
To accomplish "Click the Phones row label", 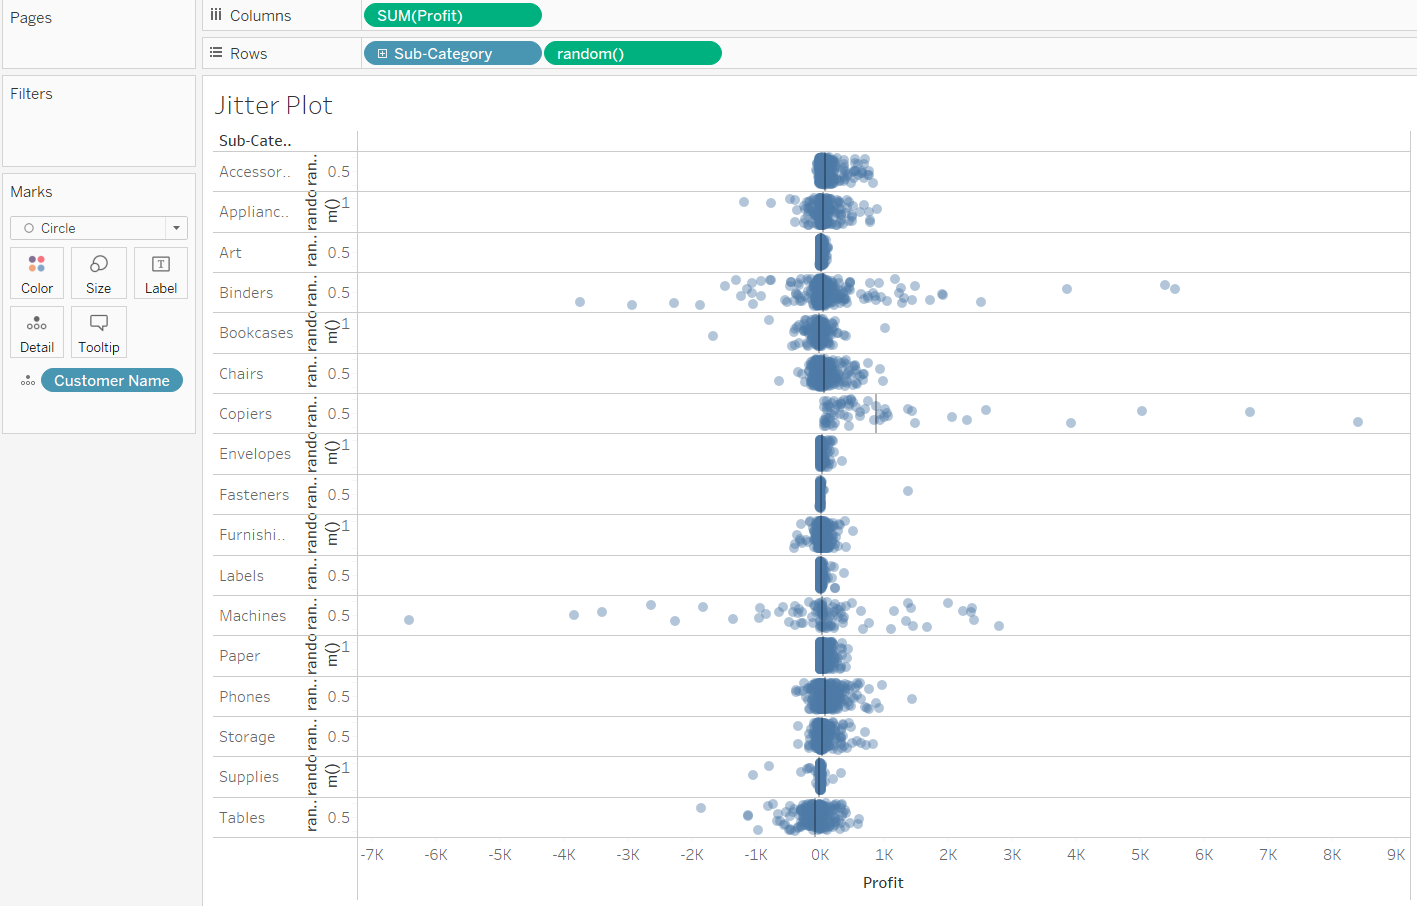I will coord(244,697).
